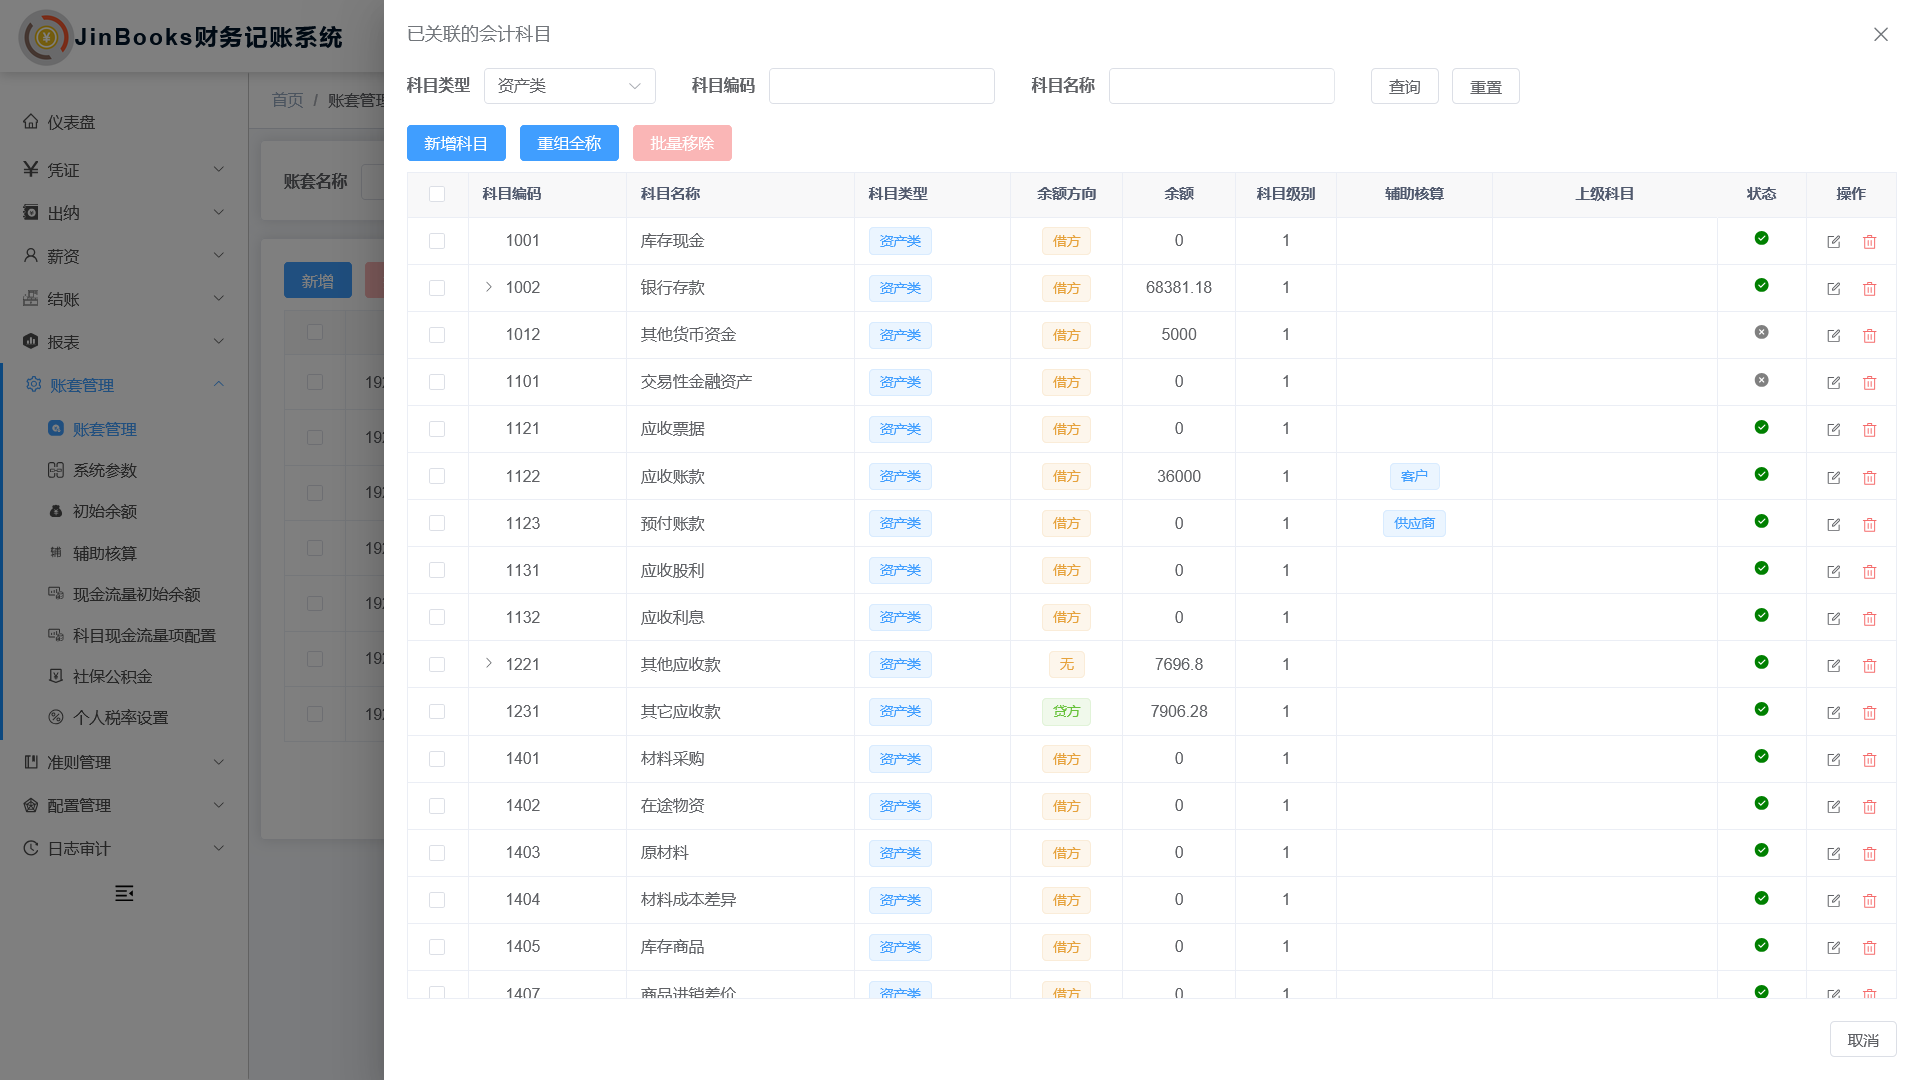Toggle the select-all header checkbox
Viewport: 1920px width, 1080px height.
(437, 194)
